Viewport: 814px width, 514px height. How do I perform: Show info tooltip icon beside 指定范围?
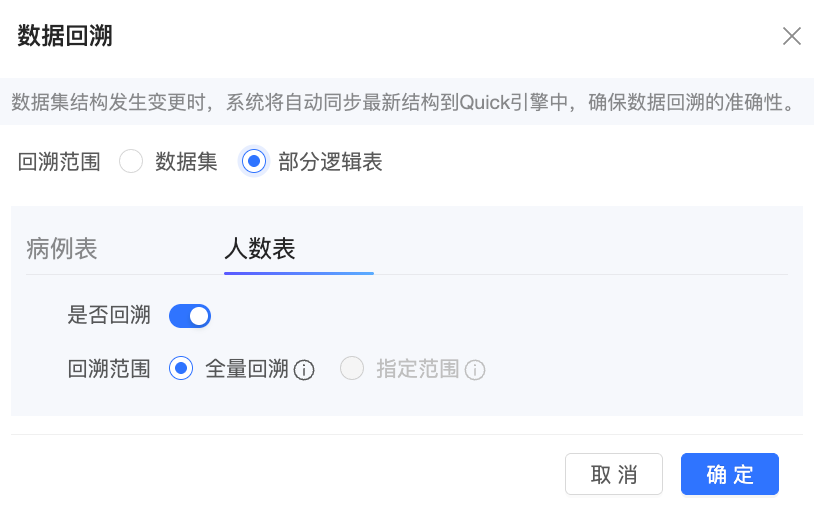coord(475,370)
